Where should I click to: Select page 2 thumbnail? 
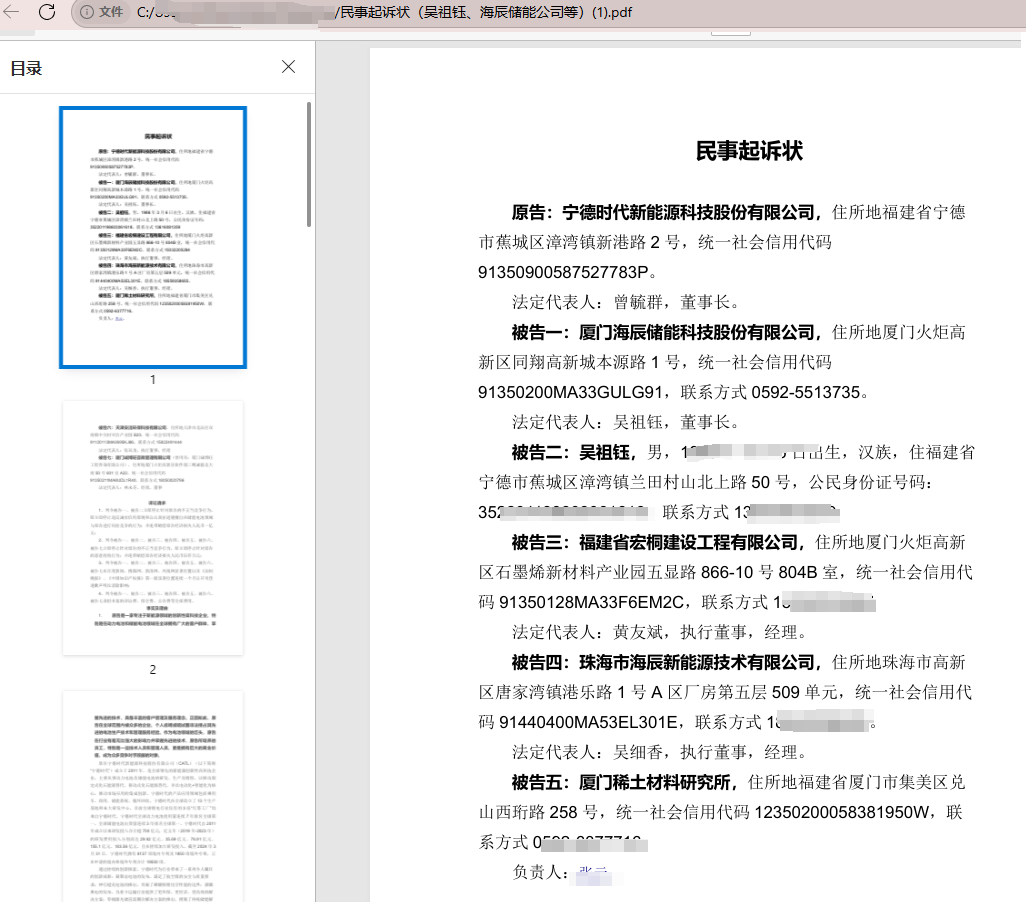point(153,528)
